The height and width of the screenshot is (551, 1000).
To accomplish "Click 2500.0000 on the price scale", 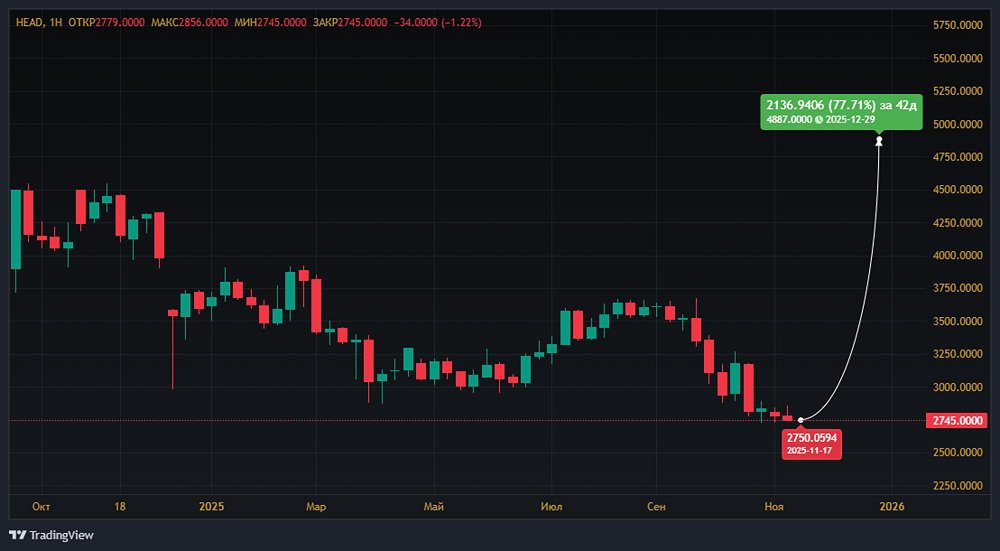I will click(x=957, y=453).
